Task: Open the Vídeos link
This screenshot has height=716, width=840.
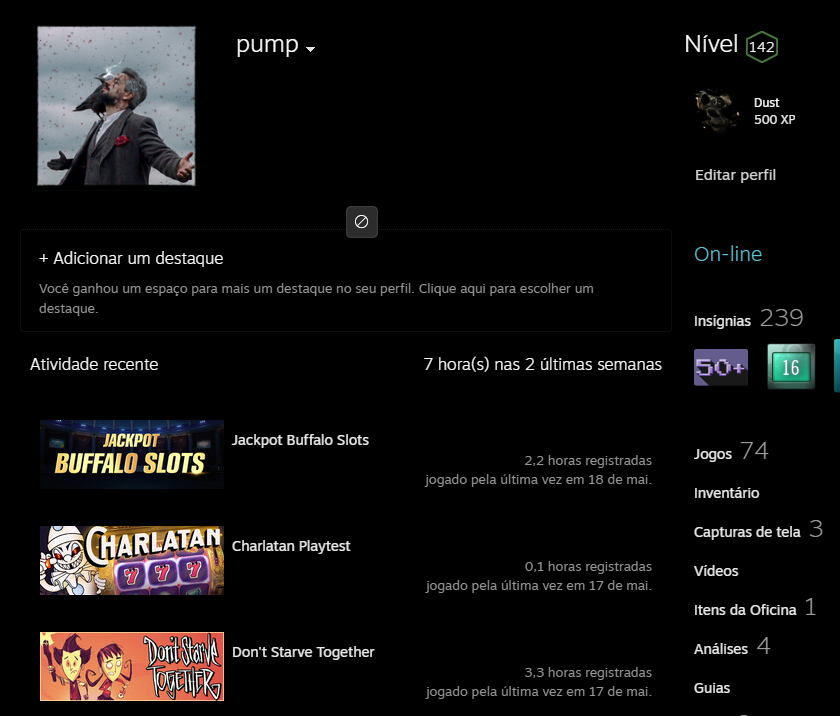Action: pyautogui.click(x=716, y=571)
